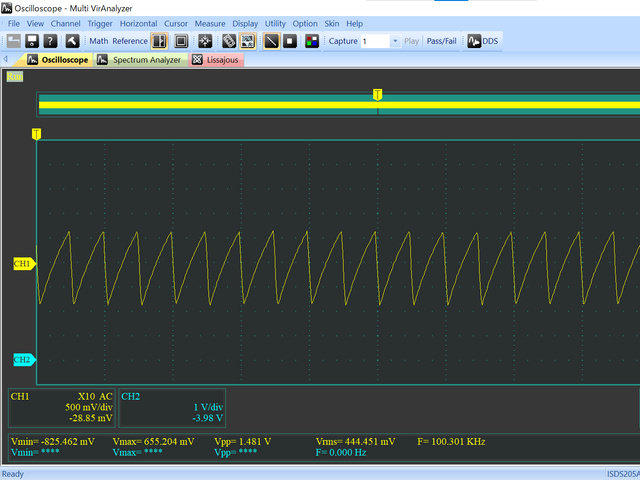Click the stop acquisition square icon
The image size is (640, 480).
(290, 41)
